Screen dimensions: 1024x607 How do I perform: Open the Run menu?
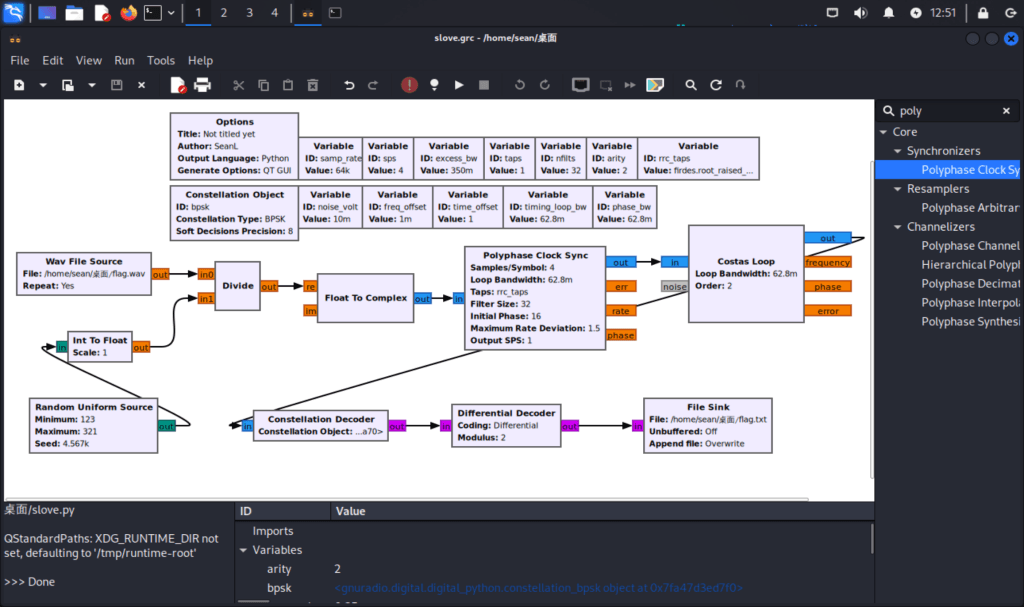click(124, 60)
